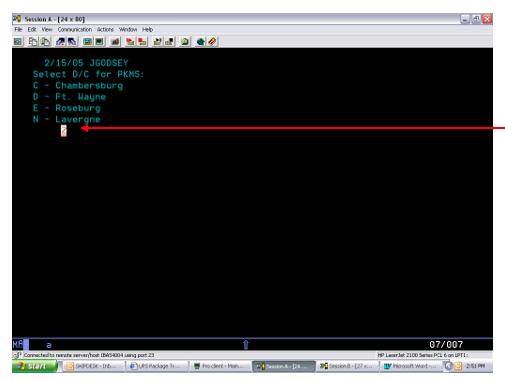
Task: Click the 'Connected to remote server' status text
Action: click(x=89, y=355)
